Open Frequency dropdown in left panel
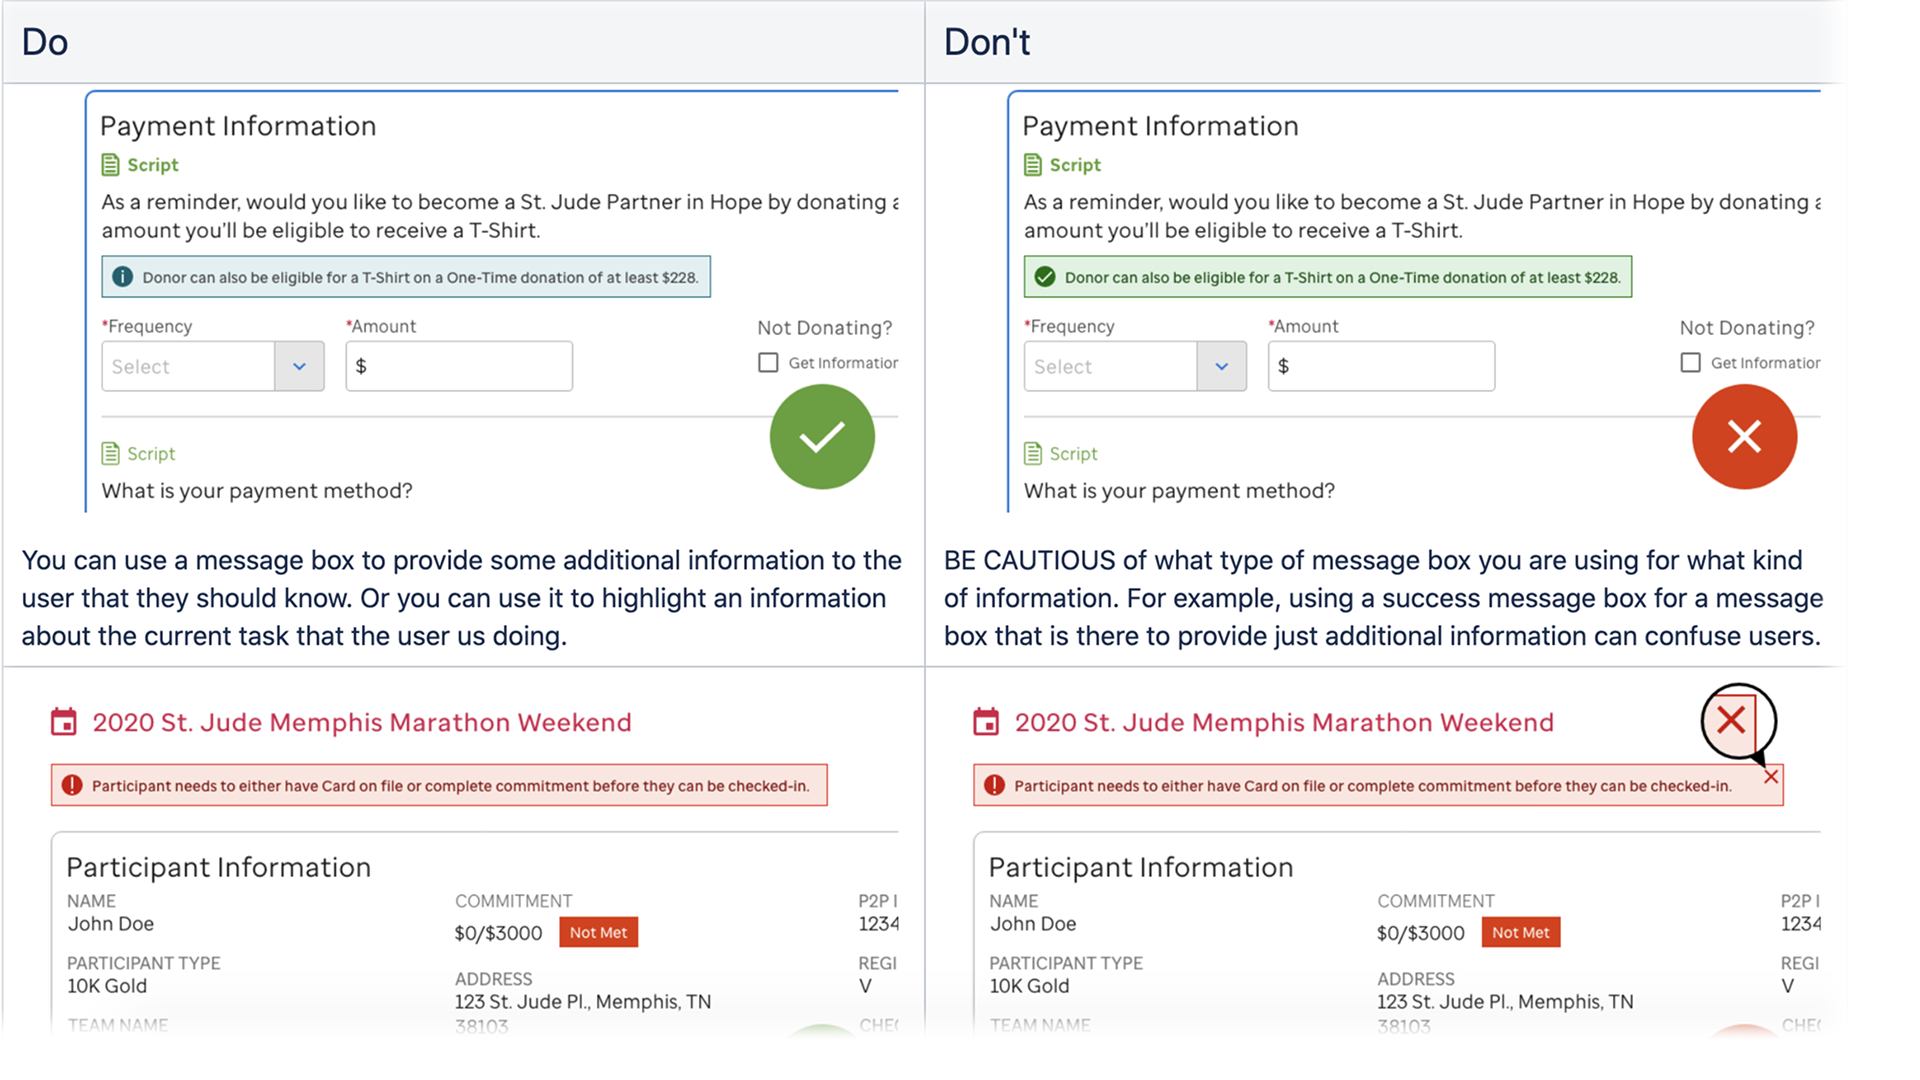This screenshot has height=1080, width=1920. [x=299, y=366]
